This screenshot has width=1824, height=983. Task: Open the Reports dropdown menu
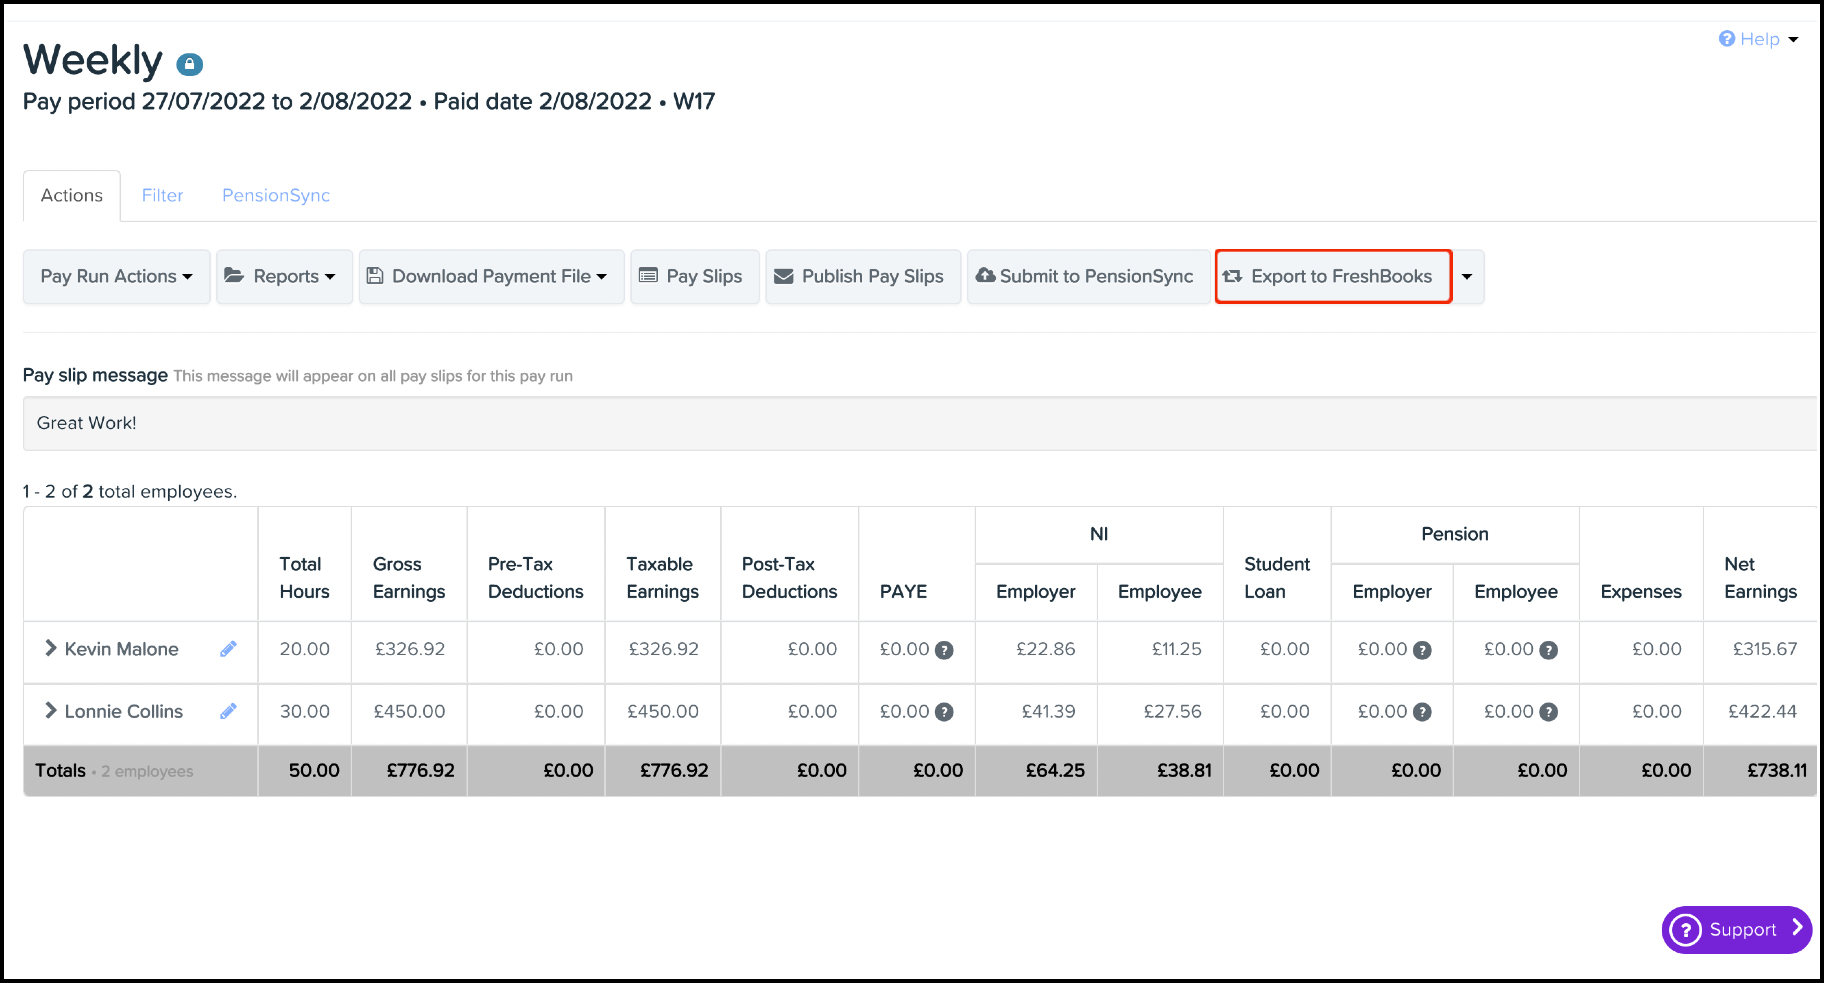point(284,276)
